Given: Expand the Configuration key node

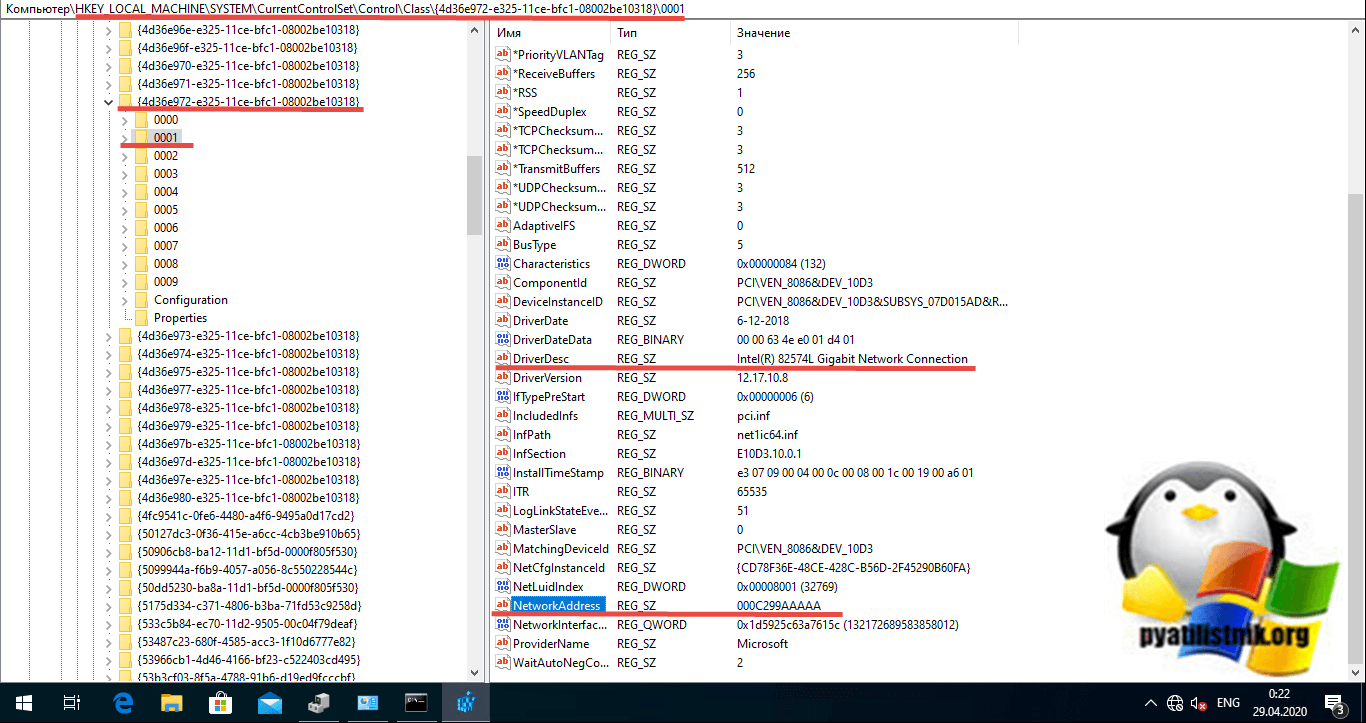Looking at the screenshot, I should coord(124,300).
